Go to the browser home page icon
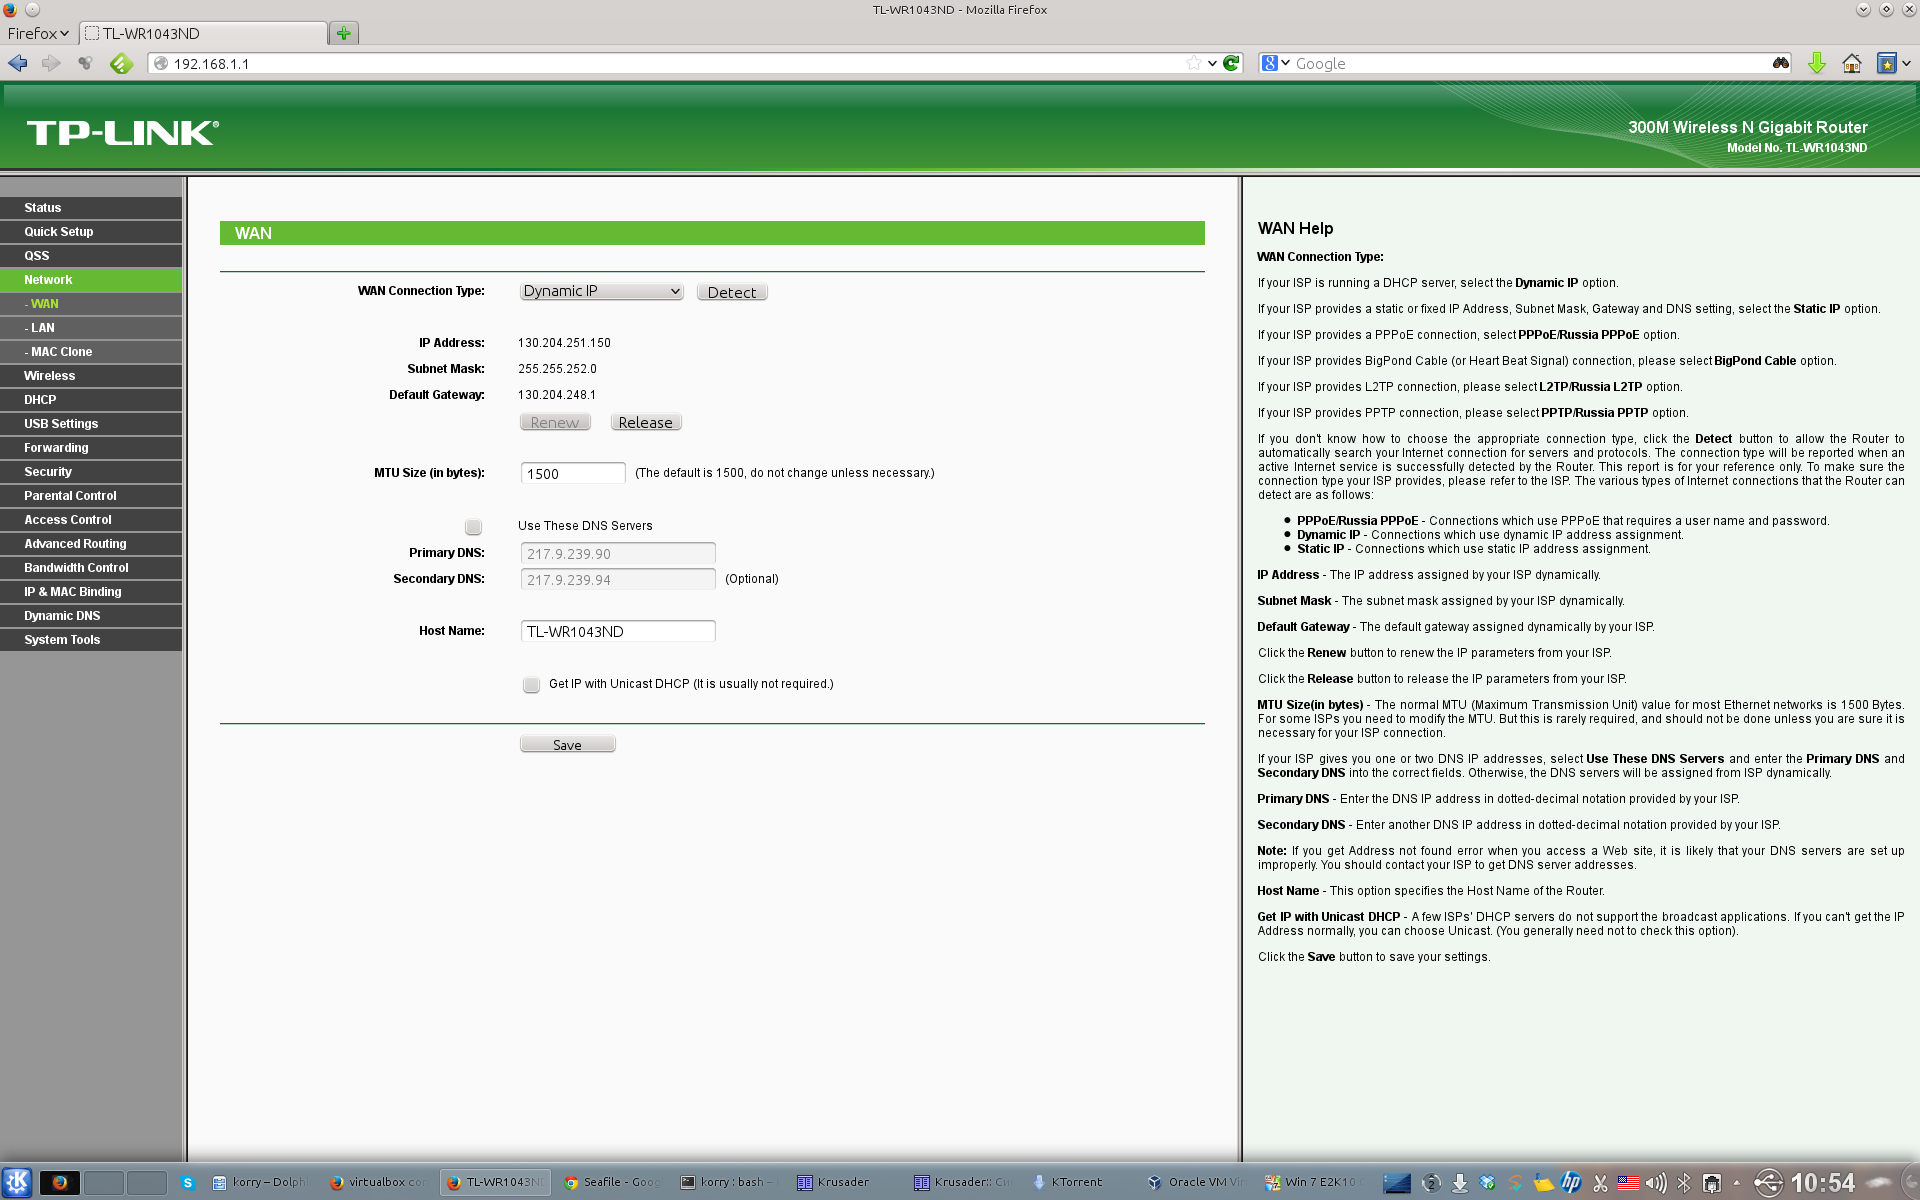This screenshot has width=1920, height=1200. point(1851,63)
